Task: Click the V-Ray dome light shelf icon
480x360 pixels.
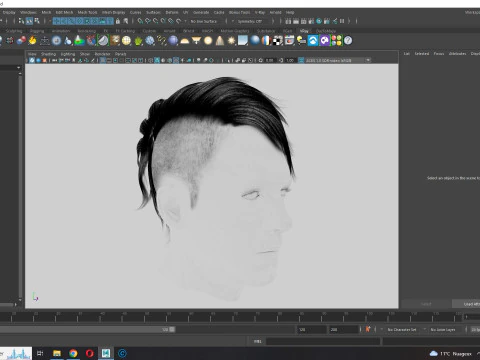Action: pos(184,41)
